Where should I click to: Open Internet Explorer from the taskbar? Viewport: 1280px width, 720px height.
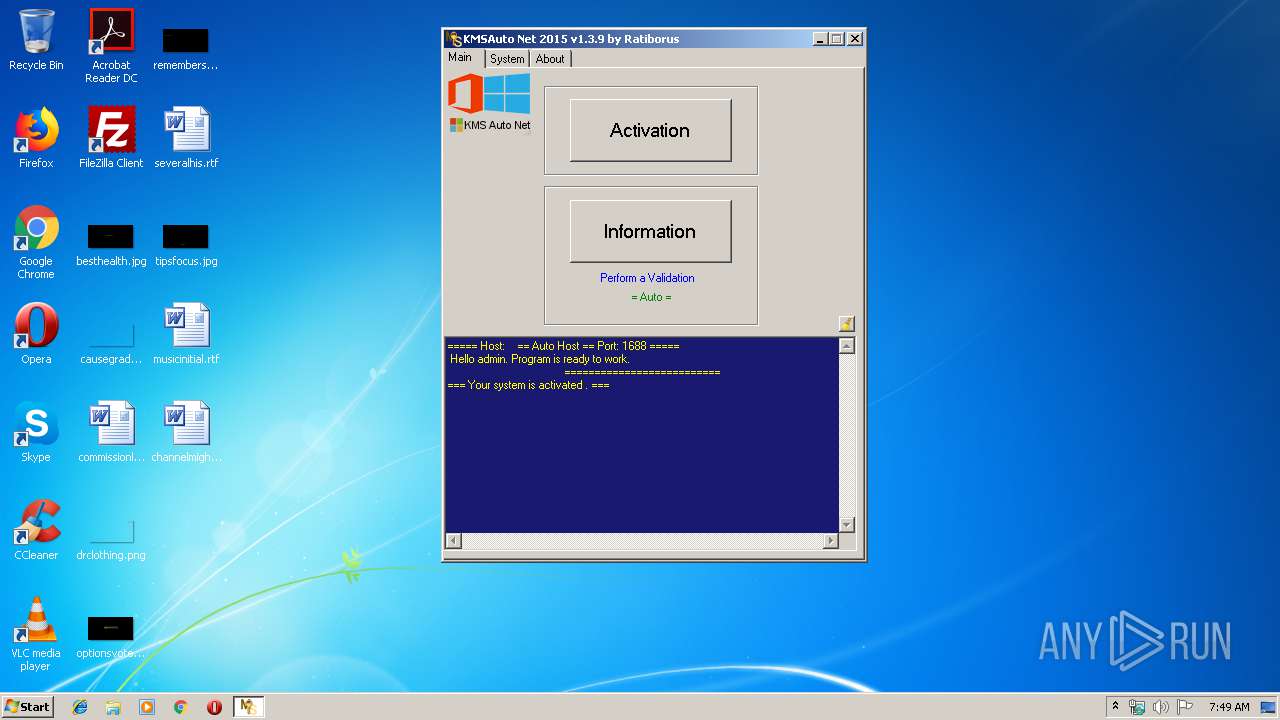coord(80,707)
